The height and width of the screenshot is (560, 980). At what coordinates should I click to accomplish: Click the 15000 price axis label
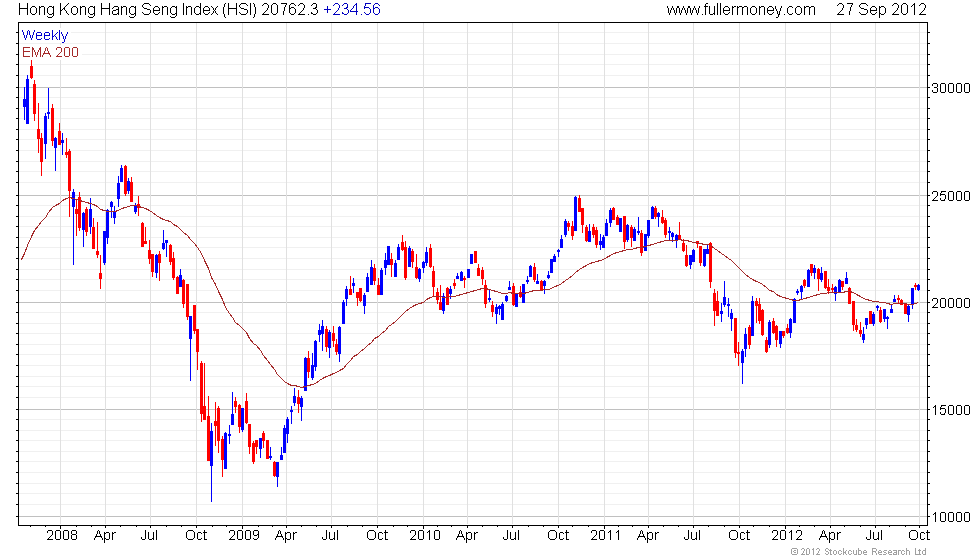[951, 411]
